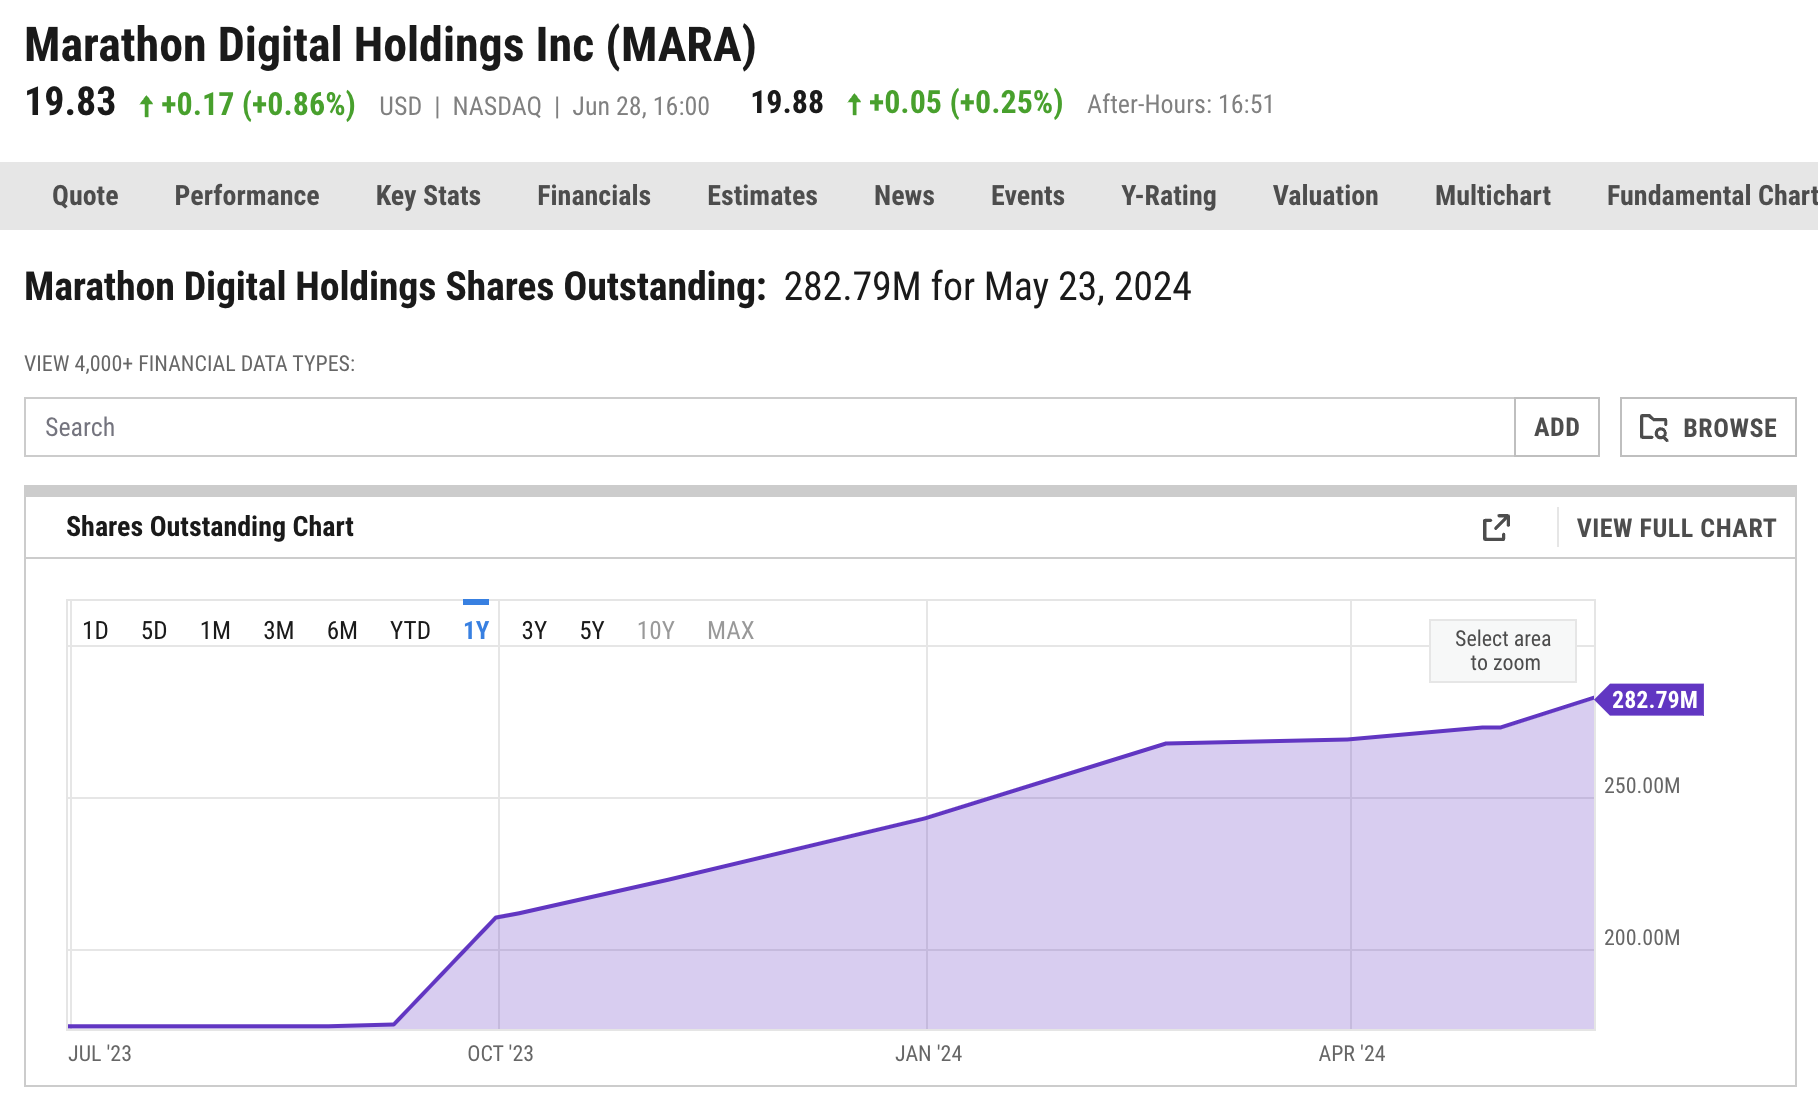Open the Key Stats tab
The image size is (1818, 1112).
pyautogui.click(x=428, y=196)
